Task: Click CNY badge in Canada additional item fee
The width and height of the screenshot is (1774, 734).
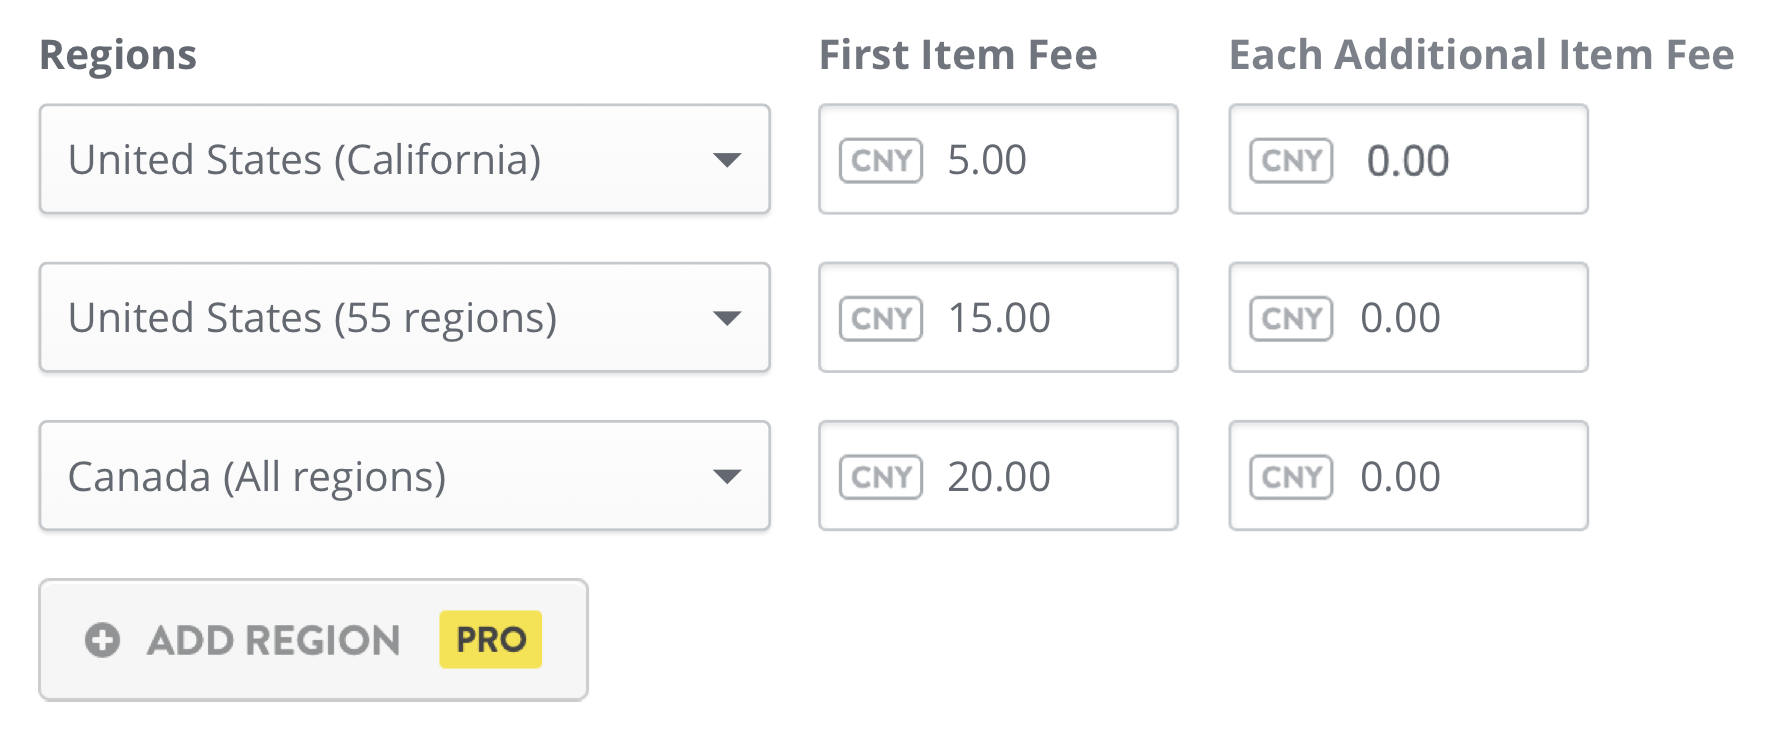Action: (x=1291, y=477)
